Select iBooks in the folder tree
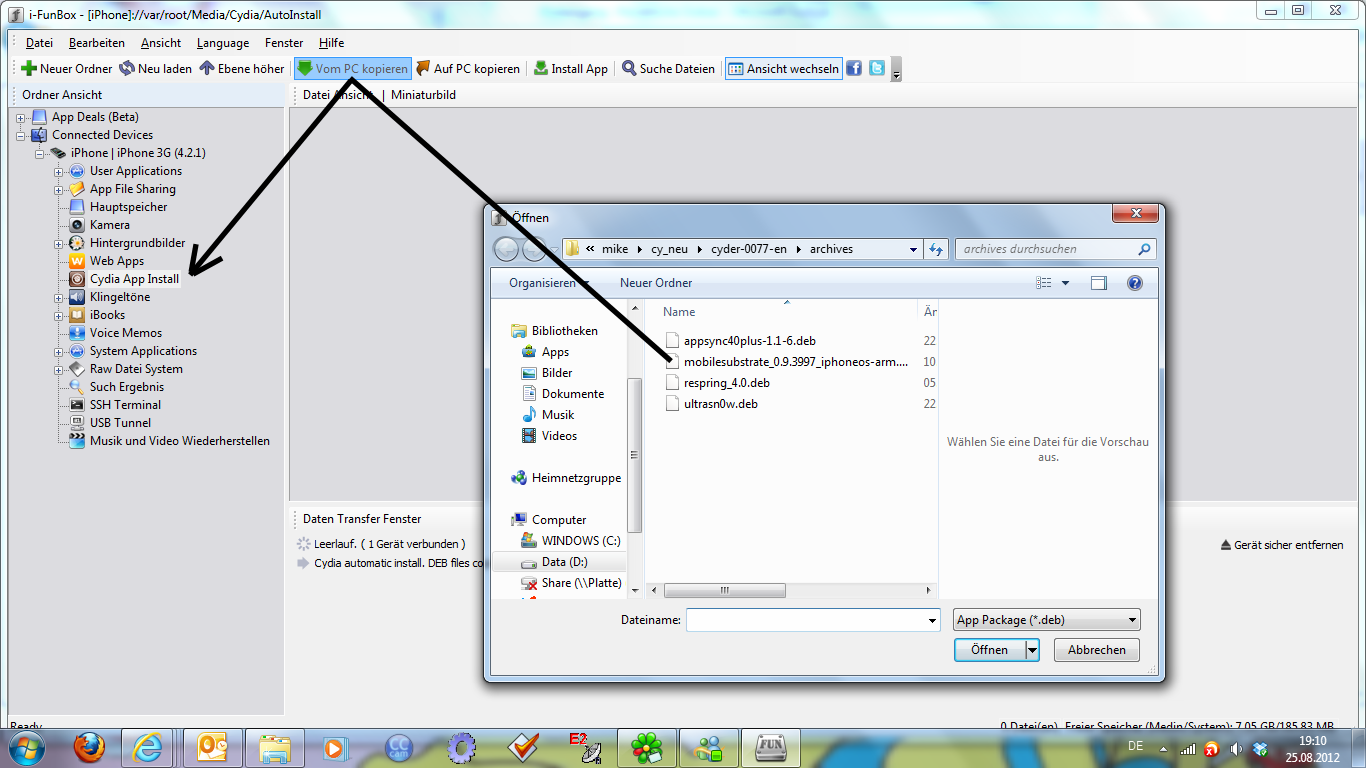Viewport: 1366px width, 768px height. coord(107,315)
